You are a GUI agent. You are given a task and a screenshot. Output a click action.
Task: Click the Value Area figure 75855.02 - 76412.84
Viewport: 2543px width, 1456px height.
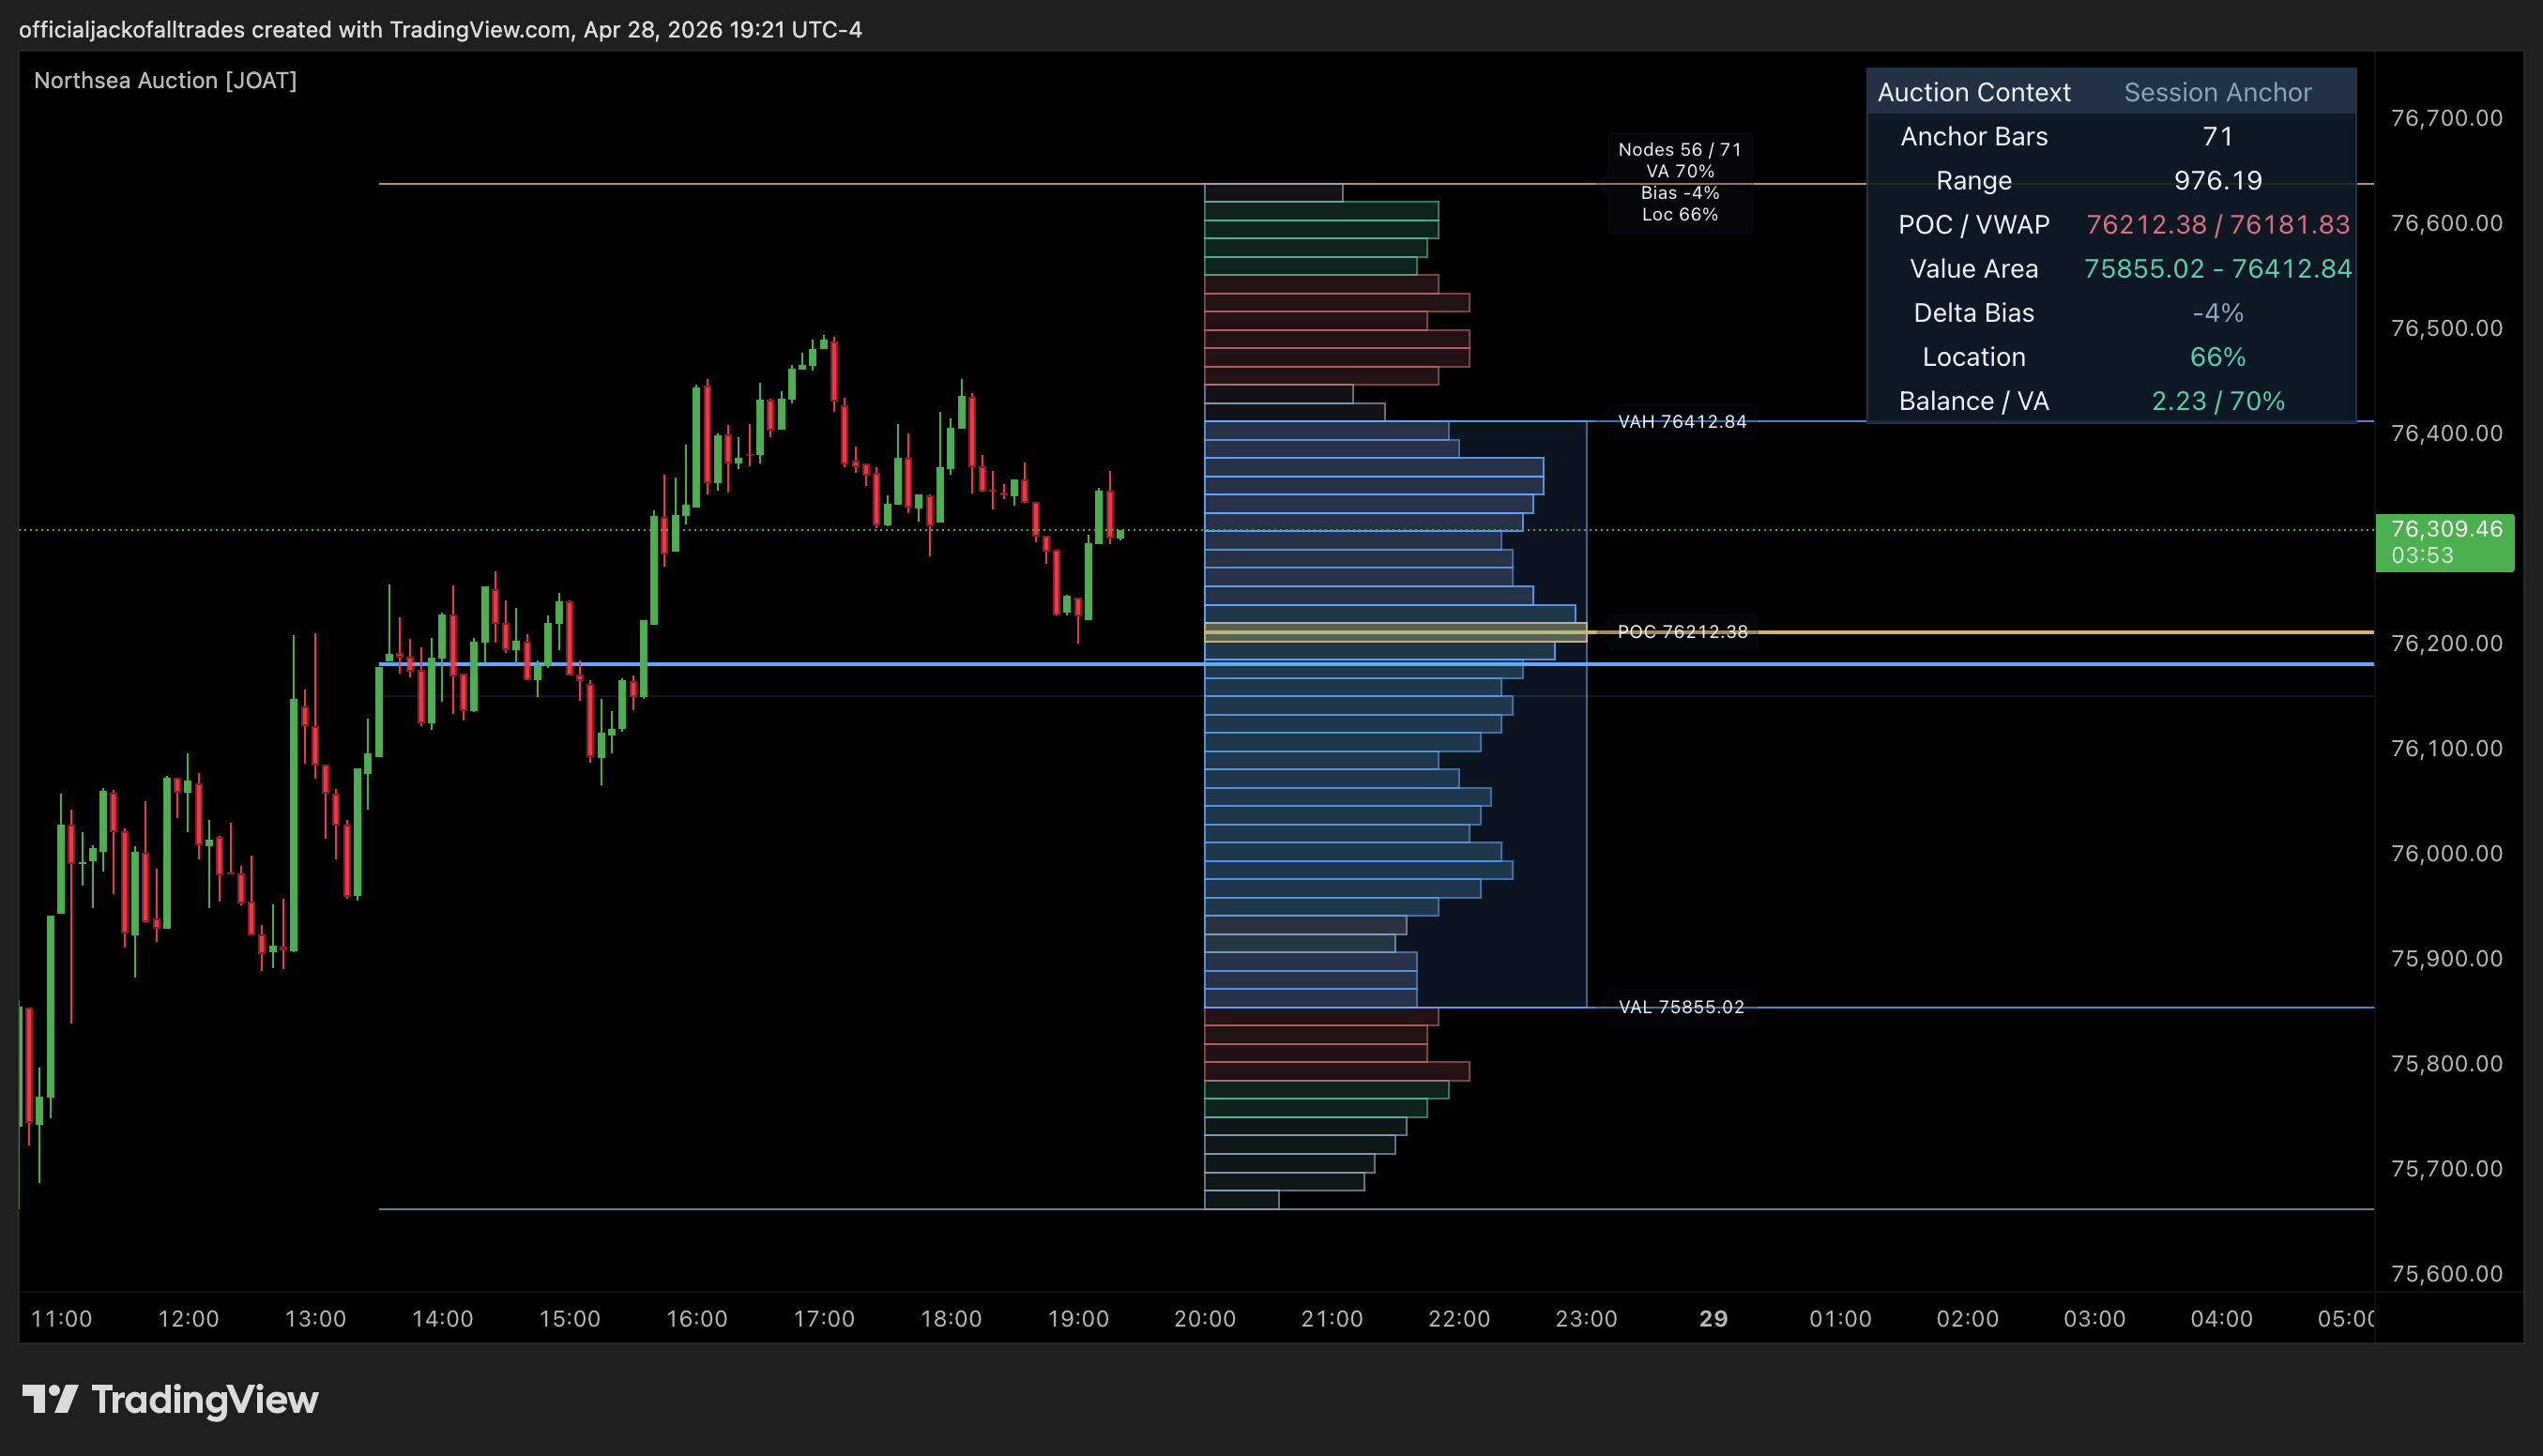tap(2217, 268)
